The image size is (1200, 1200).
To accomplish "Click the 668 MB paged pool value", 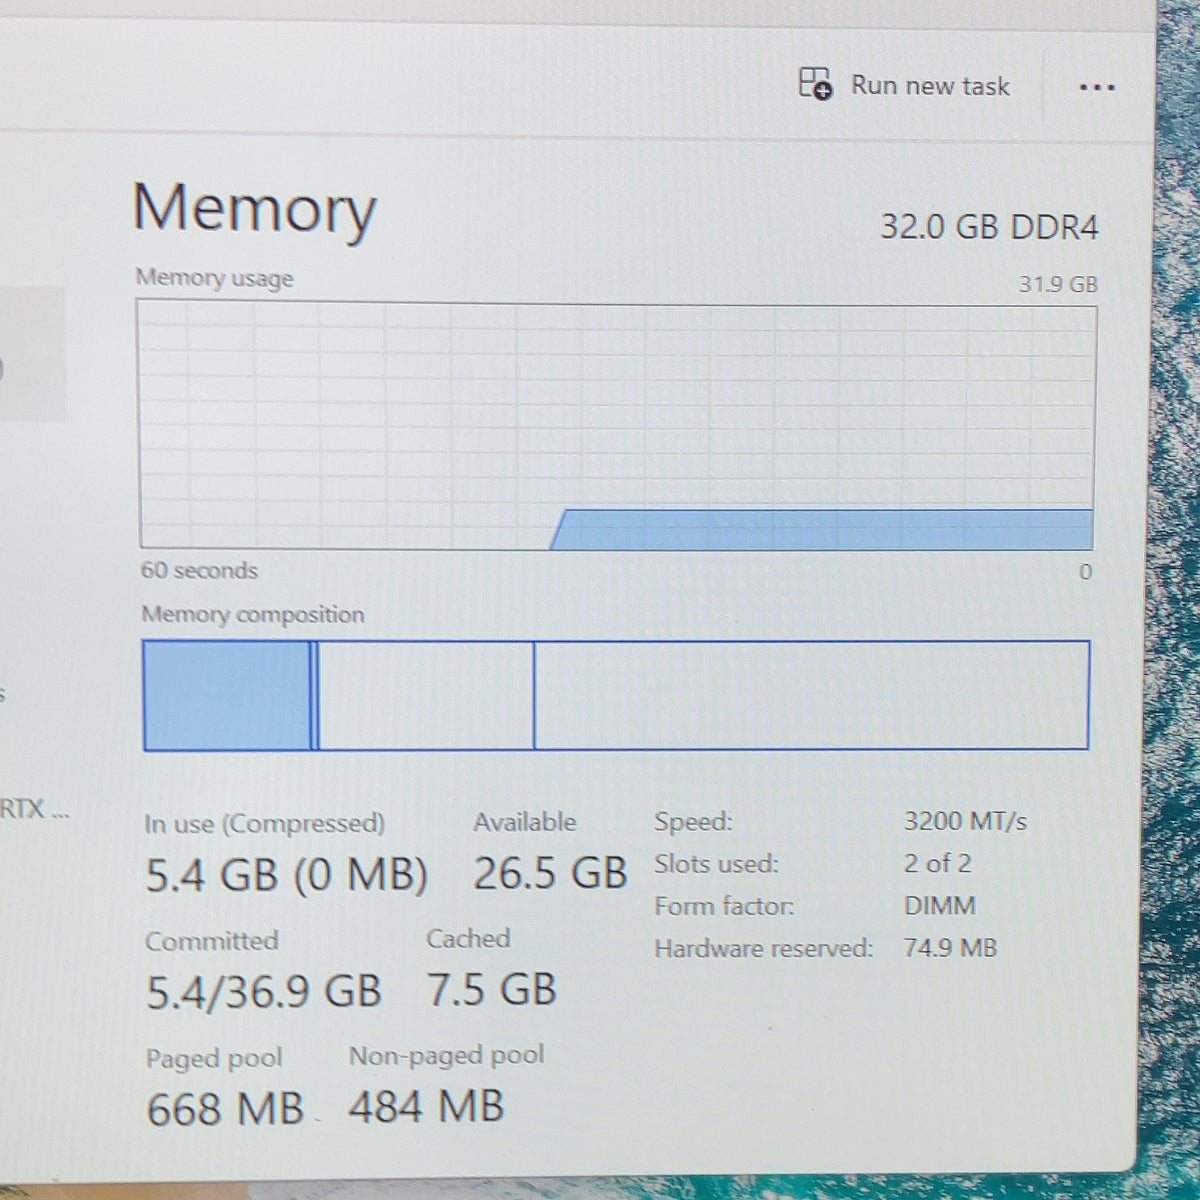I will pos(225,1109).
